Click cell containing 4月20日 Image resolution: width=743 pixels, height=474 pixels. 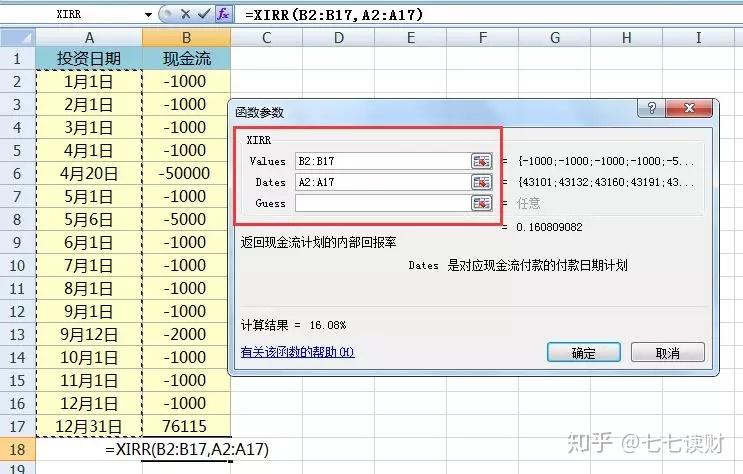pyautogui.click(x=89, y=173)
